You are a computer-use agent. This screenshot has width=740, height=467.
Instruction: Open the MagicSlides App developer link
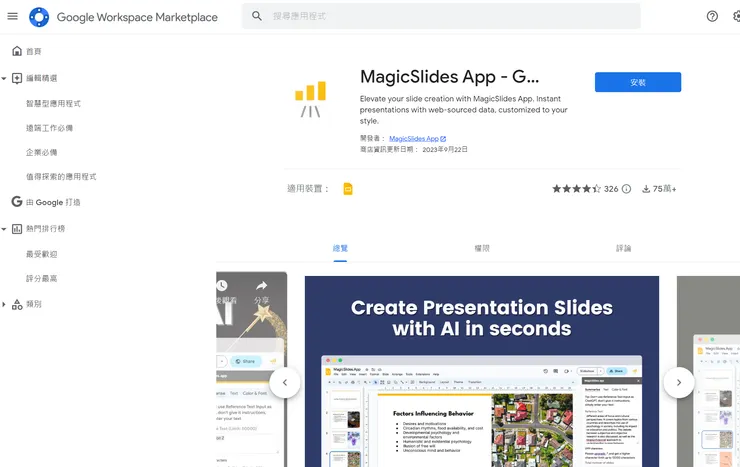coord(414,138)
